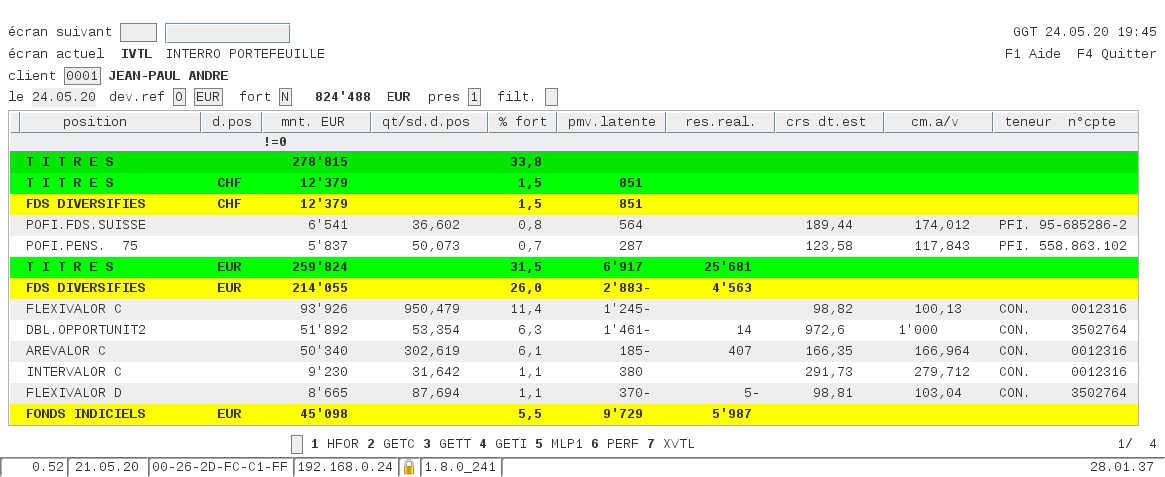The width and height of the screenshot is (1165, 477).
Task: Click the date field 24.05.20
Action: tap(64, 97)
